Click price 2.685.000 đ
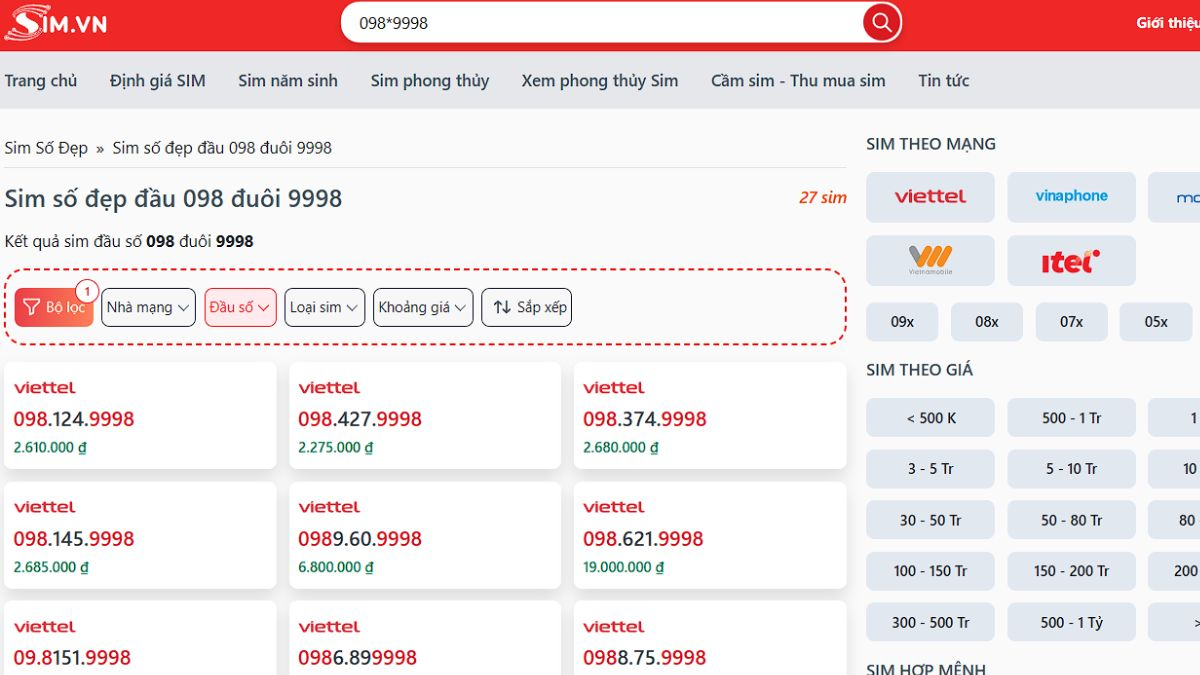1200x675 pixels. click(x=50, y=567)
